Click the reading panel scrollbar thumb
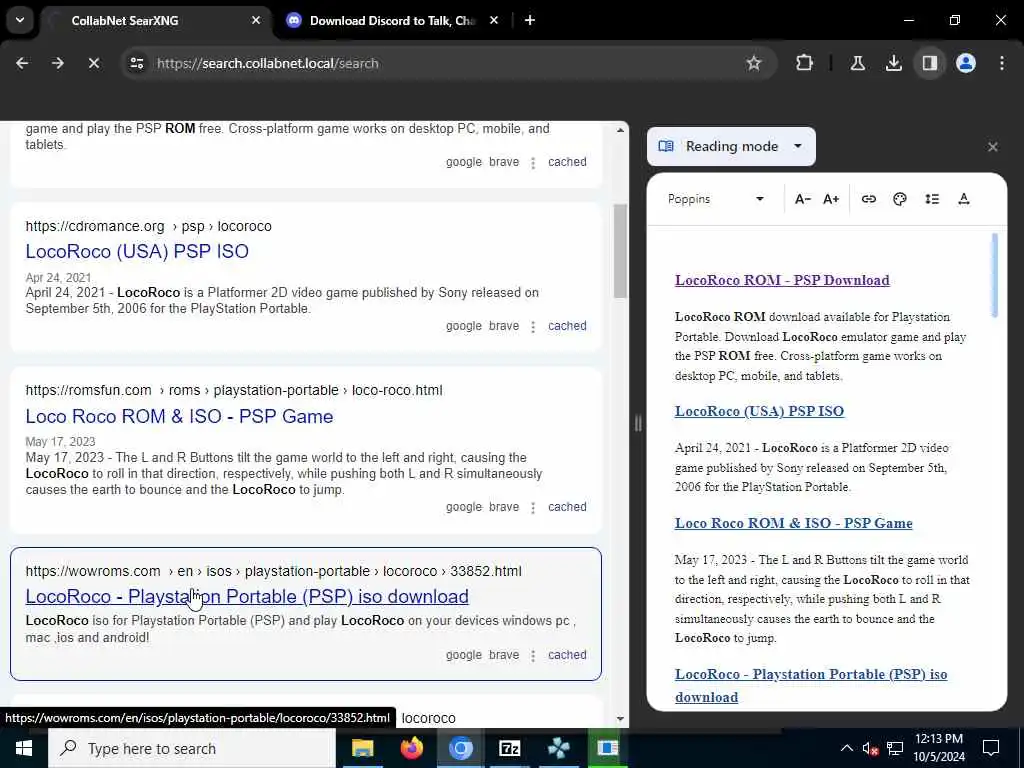Image resolution: width=1024 pixels, height=768 pixels. click(x=995, y=275)
